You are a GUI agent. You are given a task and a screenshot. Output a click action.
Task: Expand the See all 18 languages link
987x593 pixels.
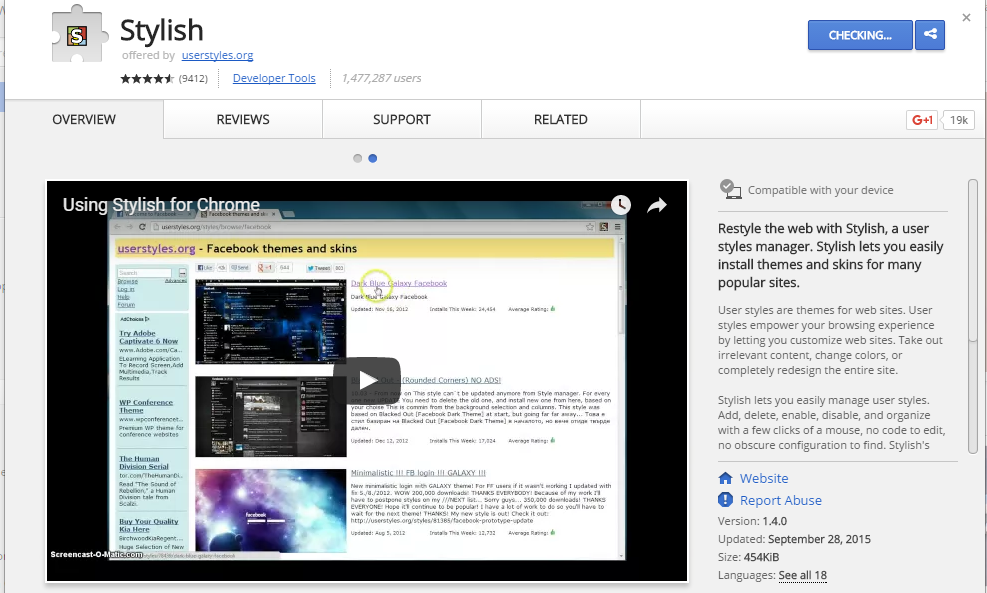[x=802, y=575]
